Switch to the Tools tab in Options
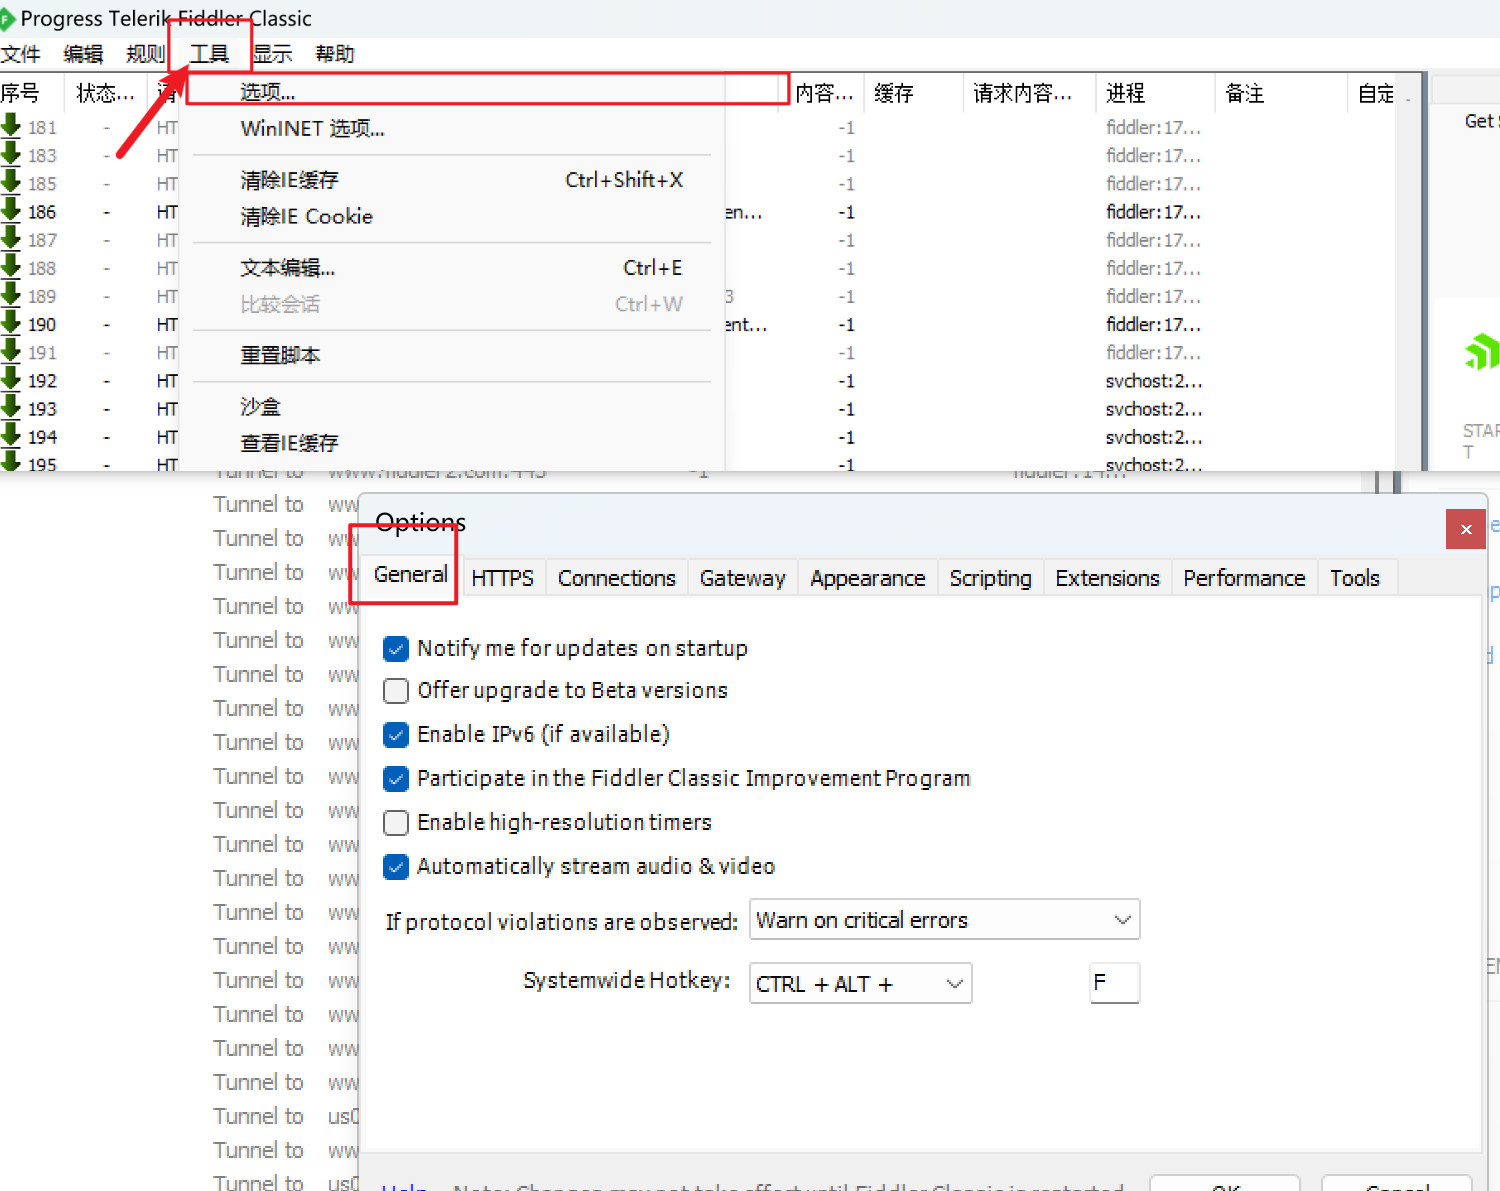1500x1191 pixels. pos(1355,579)
